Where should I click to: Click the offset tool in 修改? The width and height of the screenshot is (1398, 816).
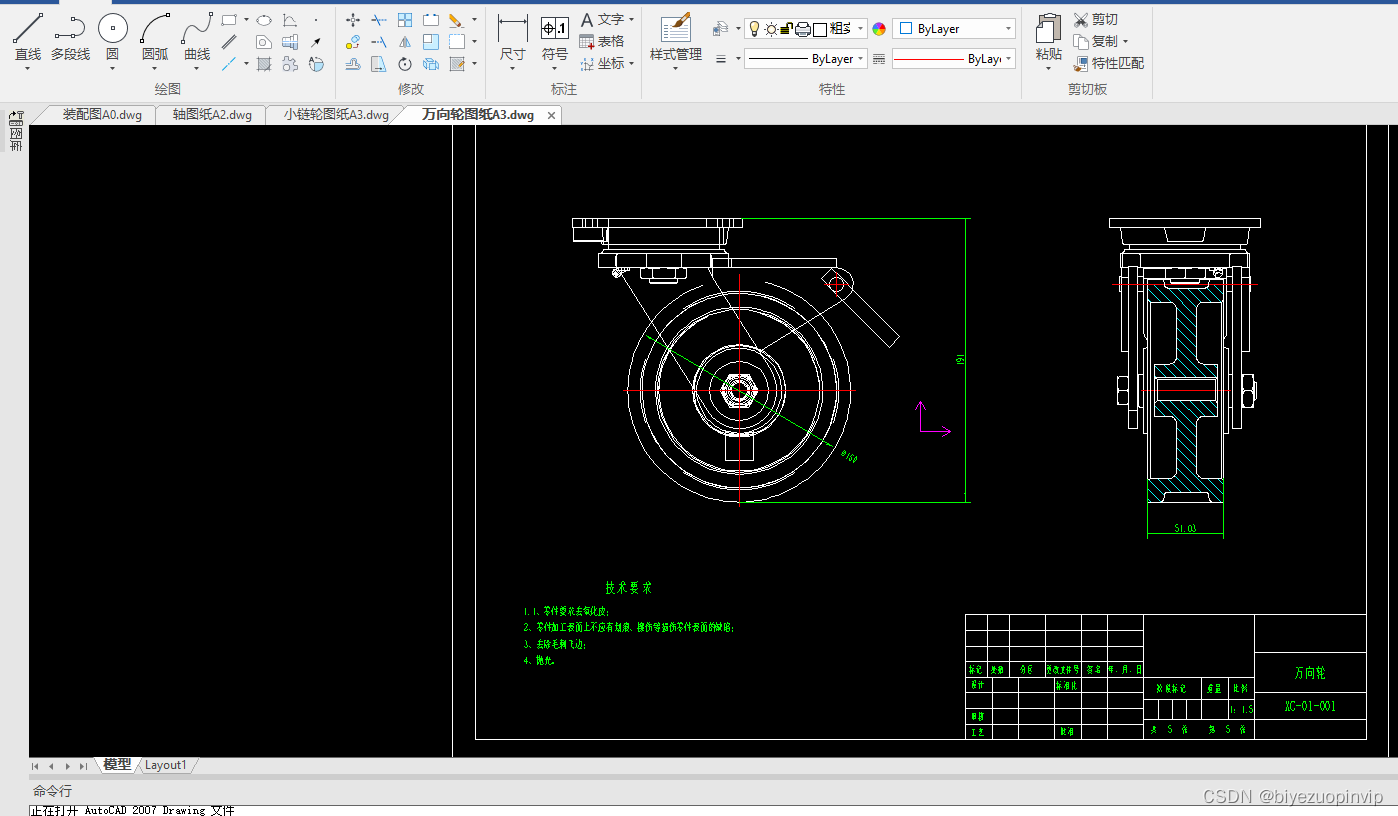pos(353,64)
